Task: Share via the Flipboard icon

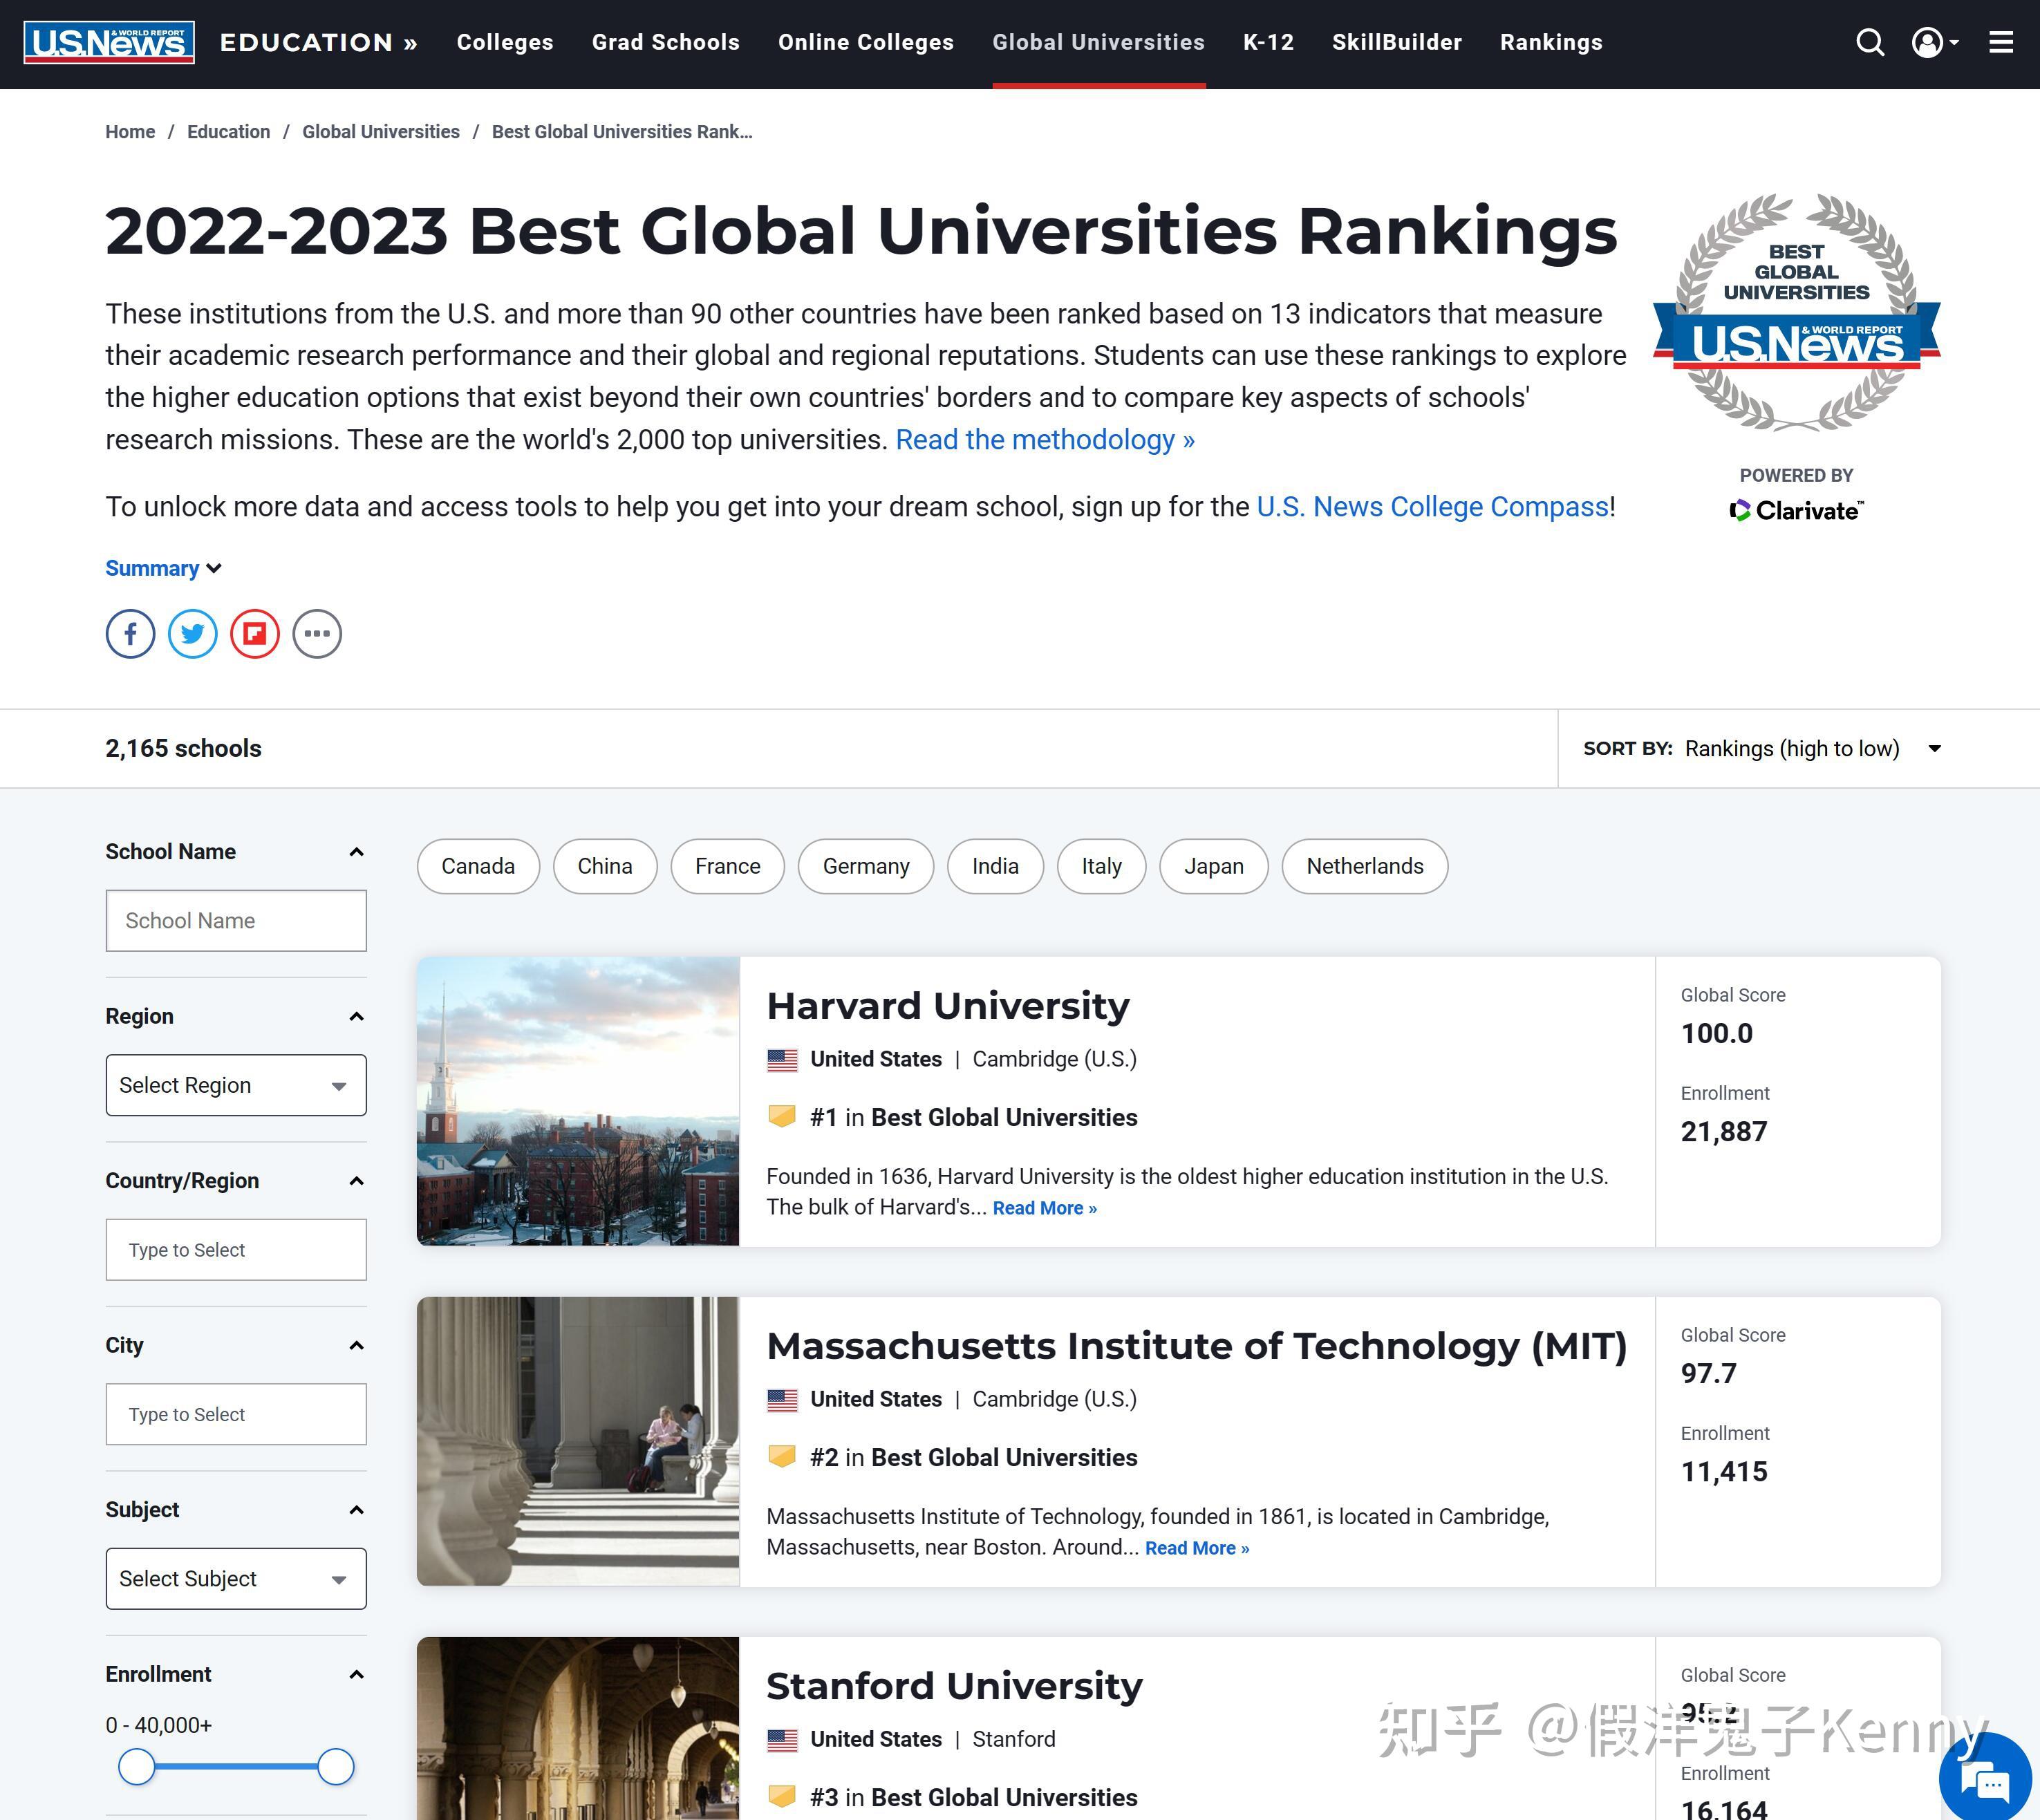Action: (255, 633)
